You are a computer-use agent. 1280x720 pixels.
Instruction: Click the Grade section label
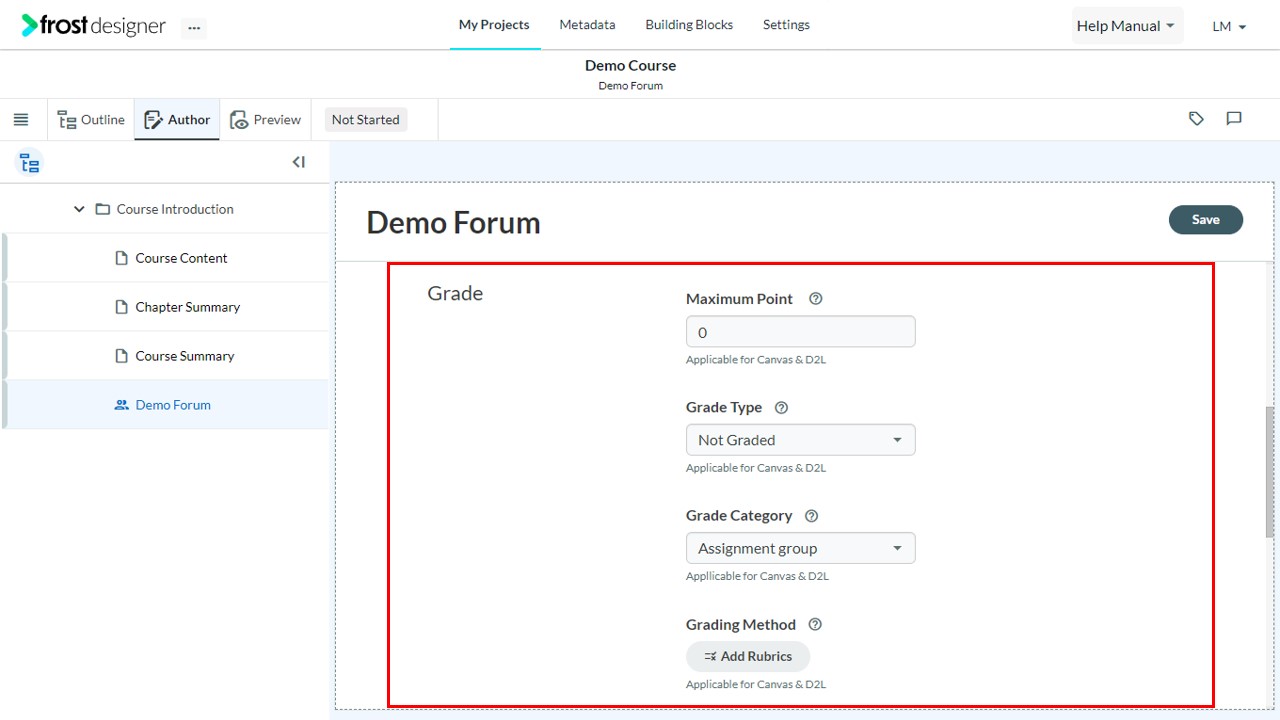tap(455, 293)
